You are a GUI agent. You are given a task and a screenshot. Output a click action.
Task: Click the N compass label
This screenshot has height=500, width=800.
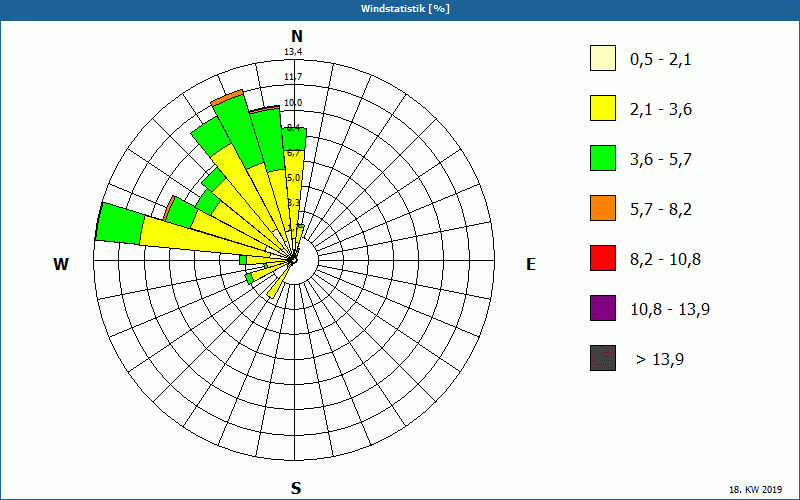[x=297, y=36]
